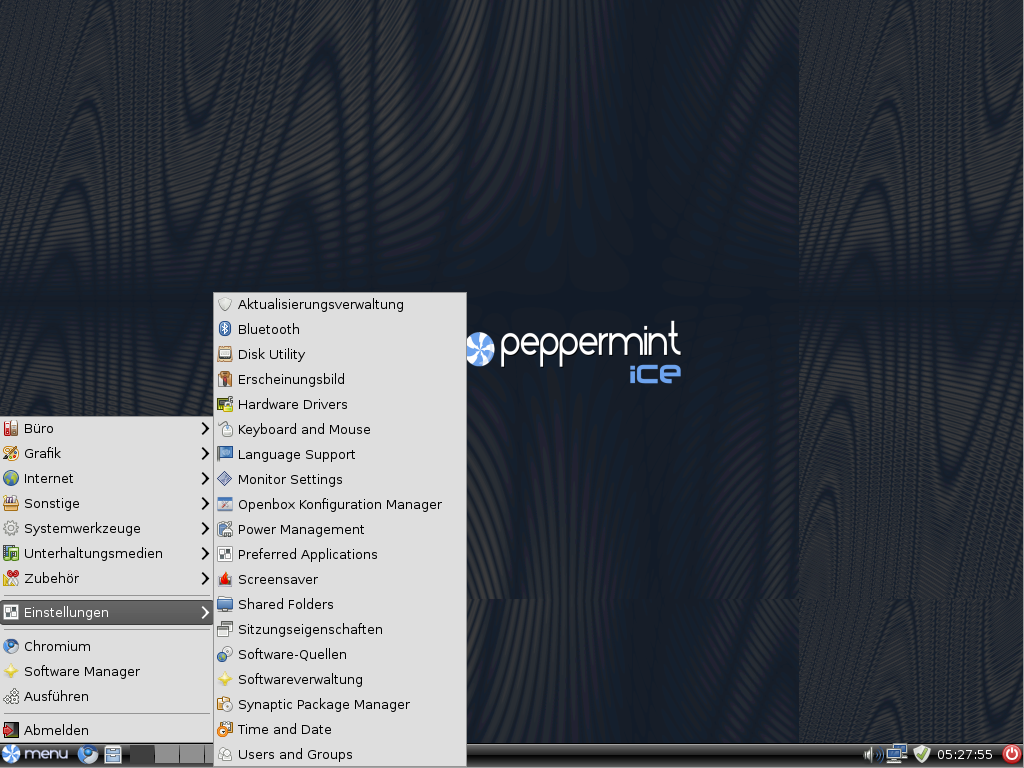Expand the Internet submenu

click(x=50, y=478)
